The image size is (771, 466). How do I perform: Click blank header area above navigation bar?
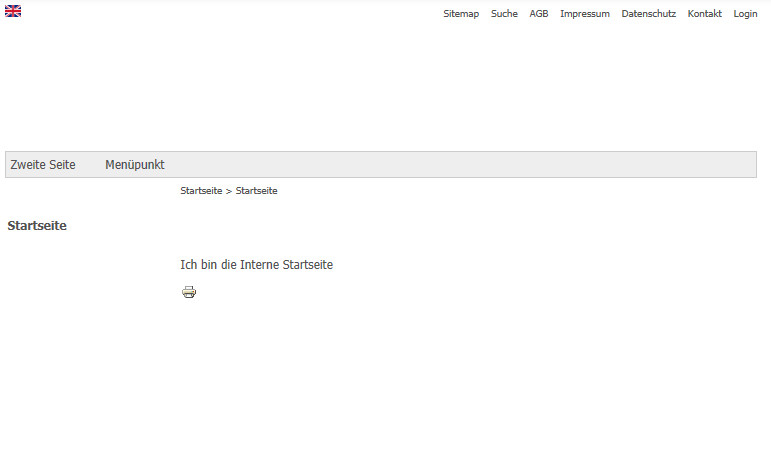pos(385,90)
